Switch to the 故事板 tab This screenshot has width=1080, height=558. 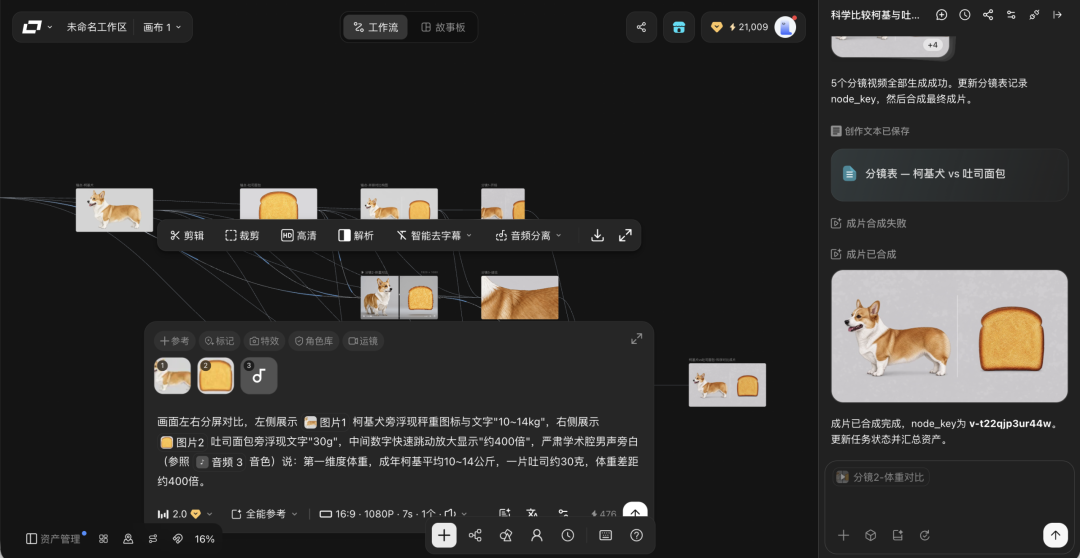coord(443,28)
